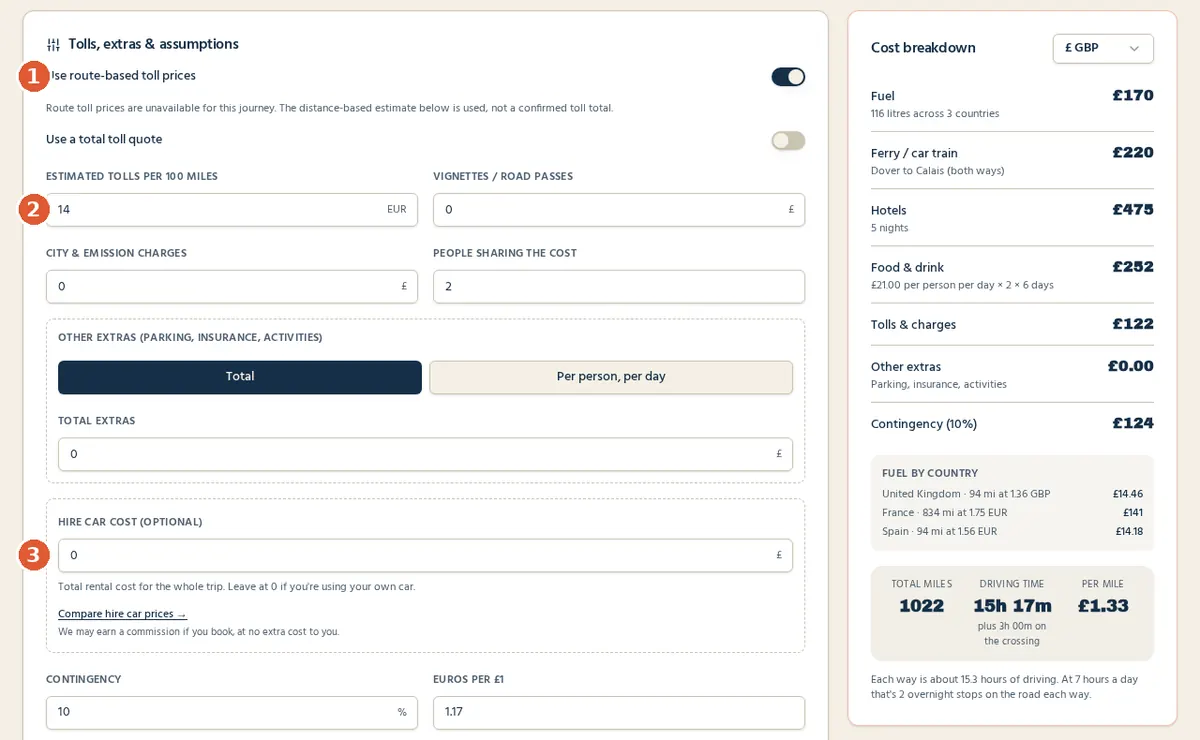Click the Other extras £0.00 amount
The image size is (1200, 740).
click(x=1130, y=366)
